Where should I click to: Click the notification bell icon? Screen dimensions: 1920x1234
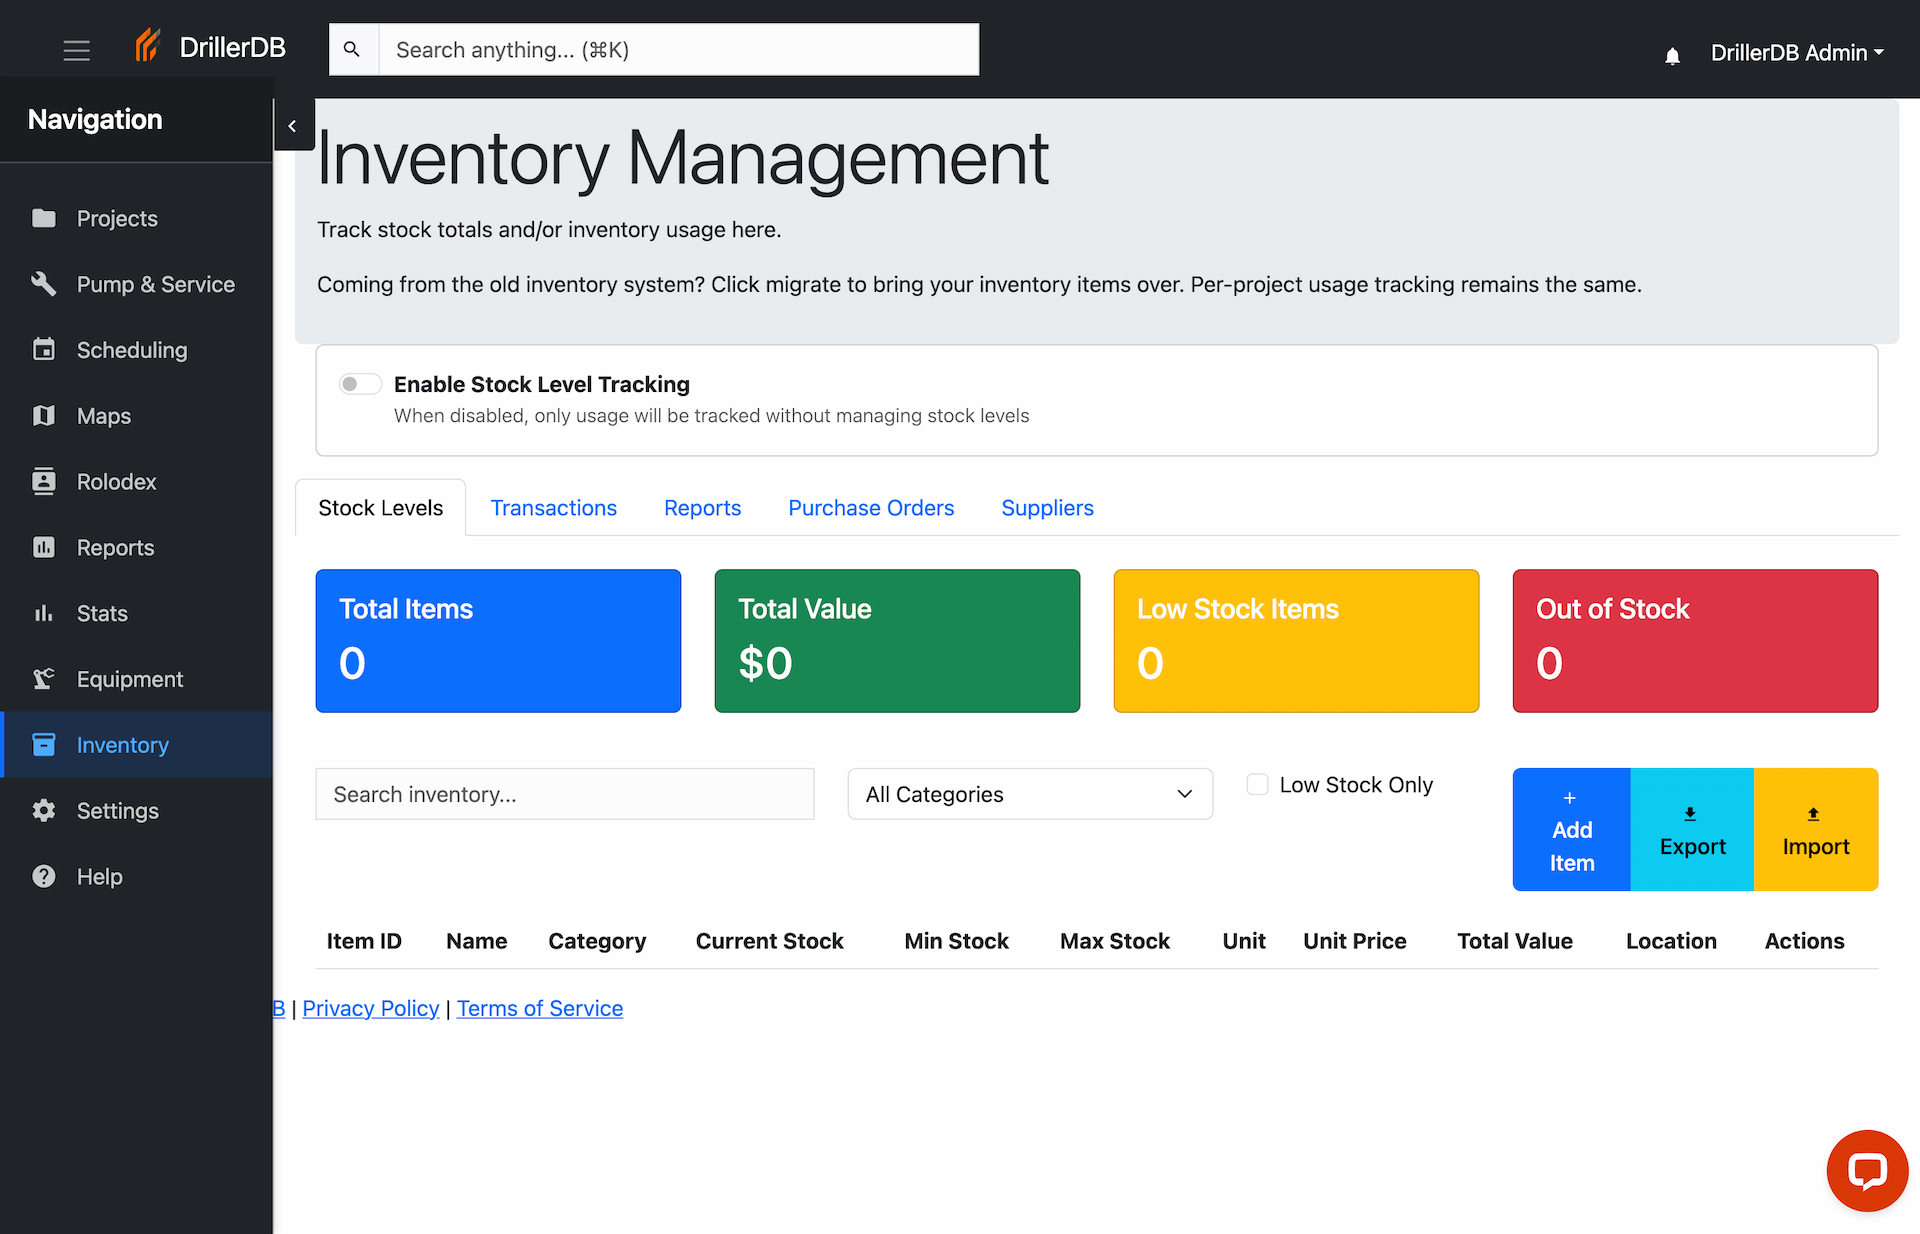point(1671,56)
